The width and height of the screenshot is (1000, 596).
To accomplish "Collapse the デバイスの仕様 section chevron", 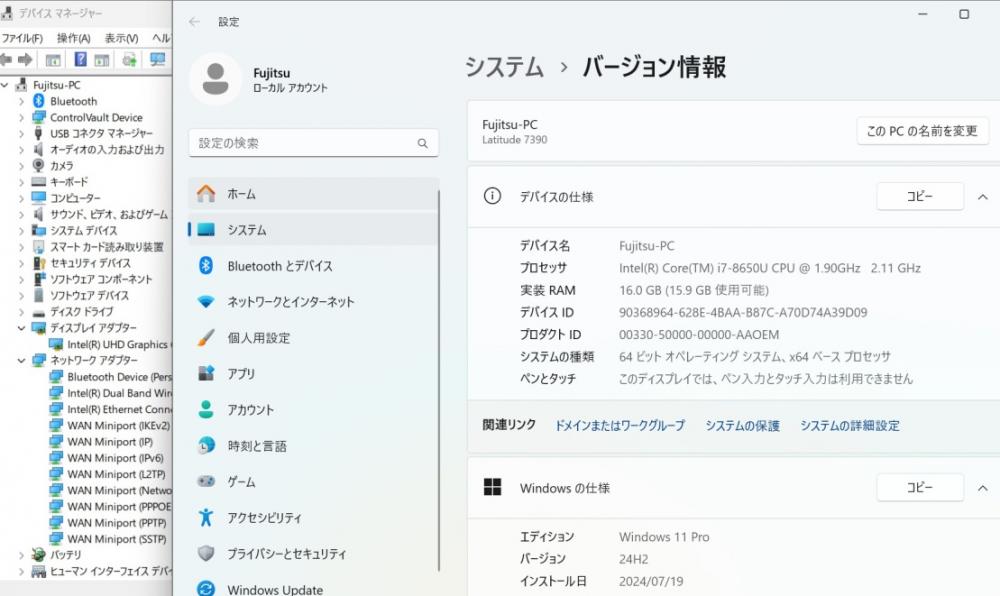I will 983,197.
